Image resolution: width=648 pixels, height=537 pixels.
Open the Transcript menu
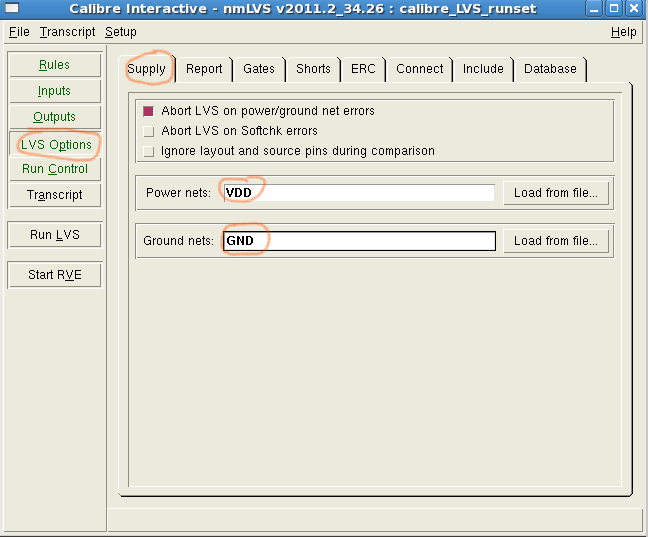pos(67,32)
